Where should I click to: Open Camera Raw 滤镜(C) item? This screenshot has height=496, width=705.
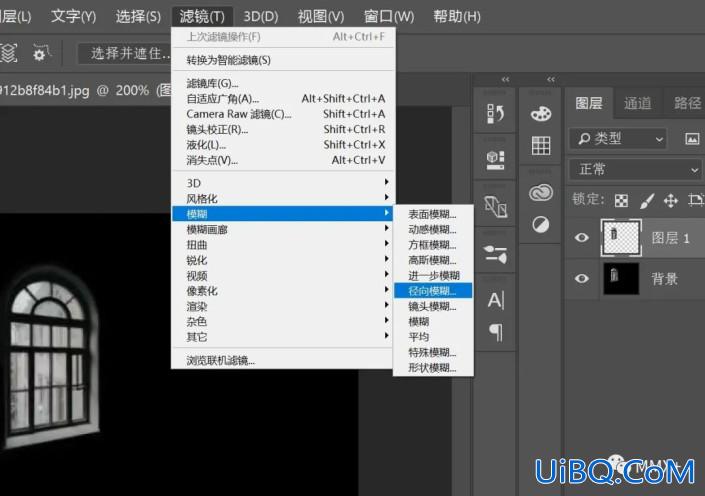coord(282,114)
